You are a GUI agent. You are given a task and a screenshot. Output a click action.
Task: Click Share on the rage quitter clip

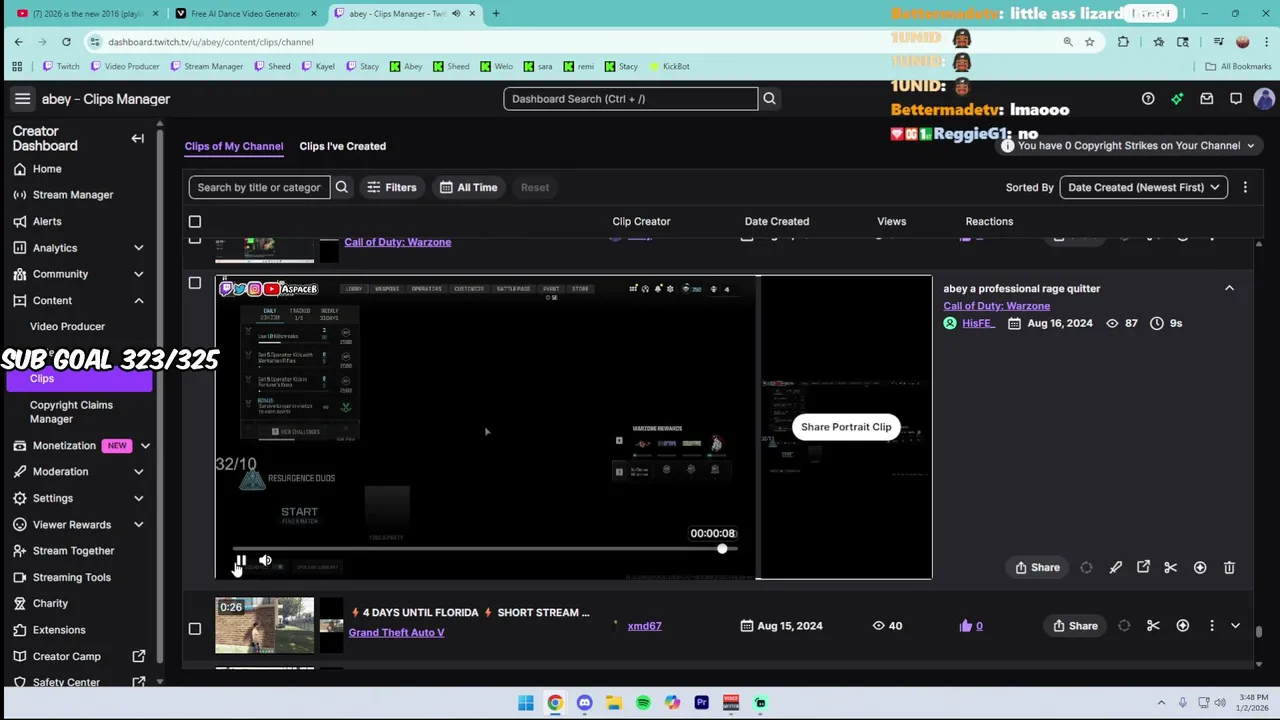point(1037,567)
